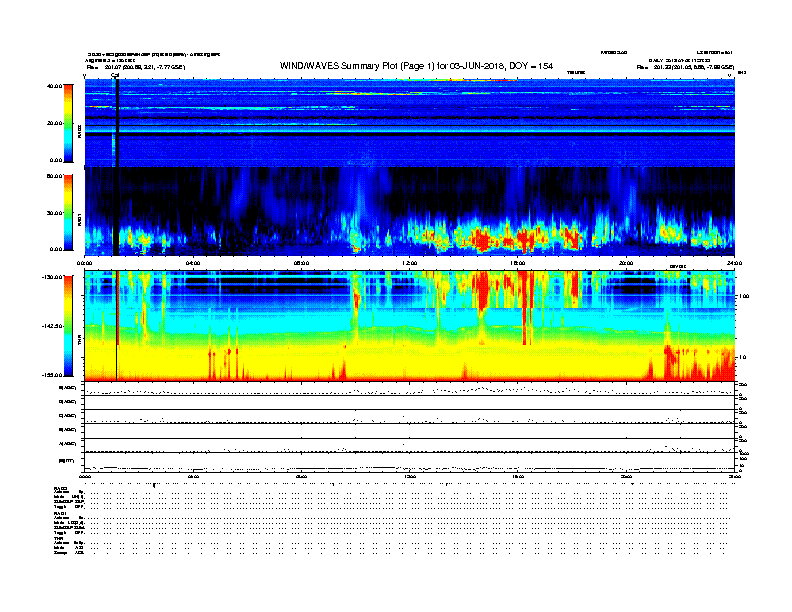Click the 04:00 time label below the RAD1 spectrogram
792x612 pixels.
(193, 263)
